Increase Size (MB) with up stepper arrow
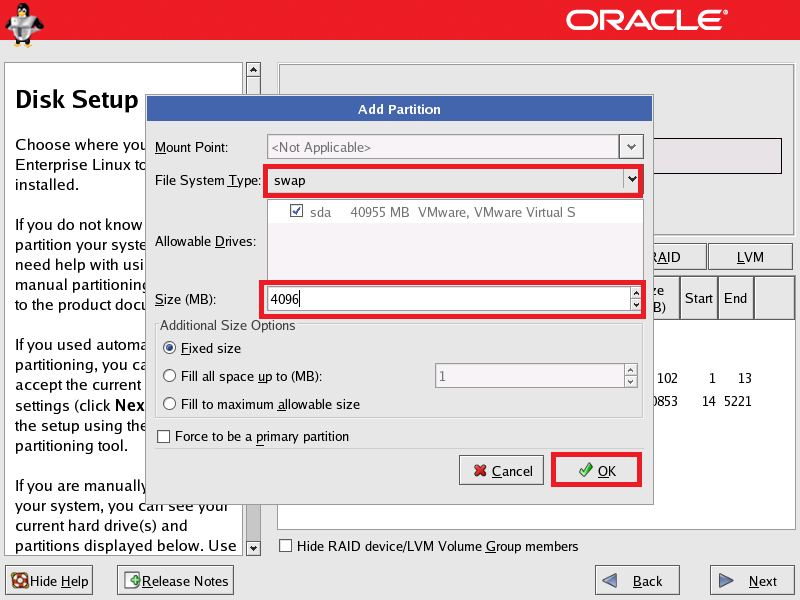The image size is (800, 600). (636, 293)
